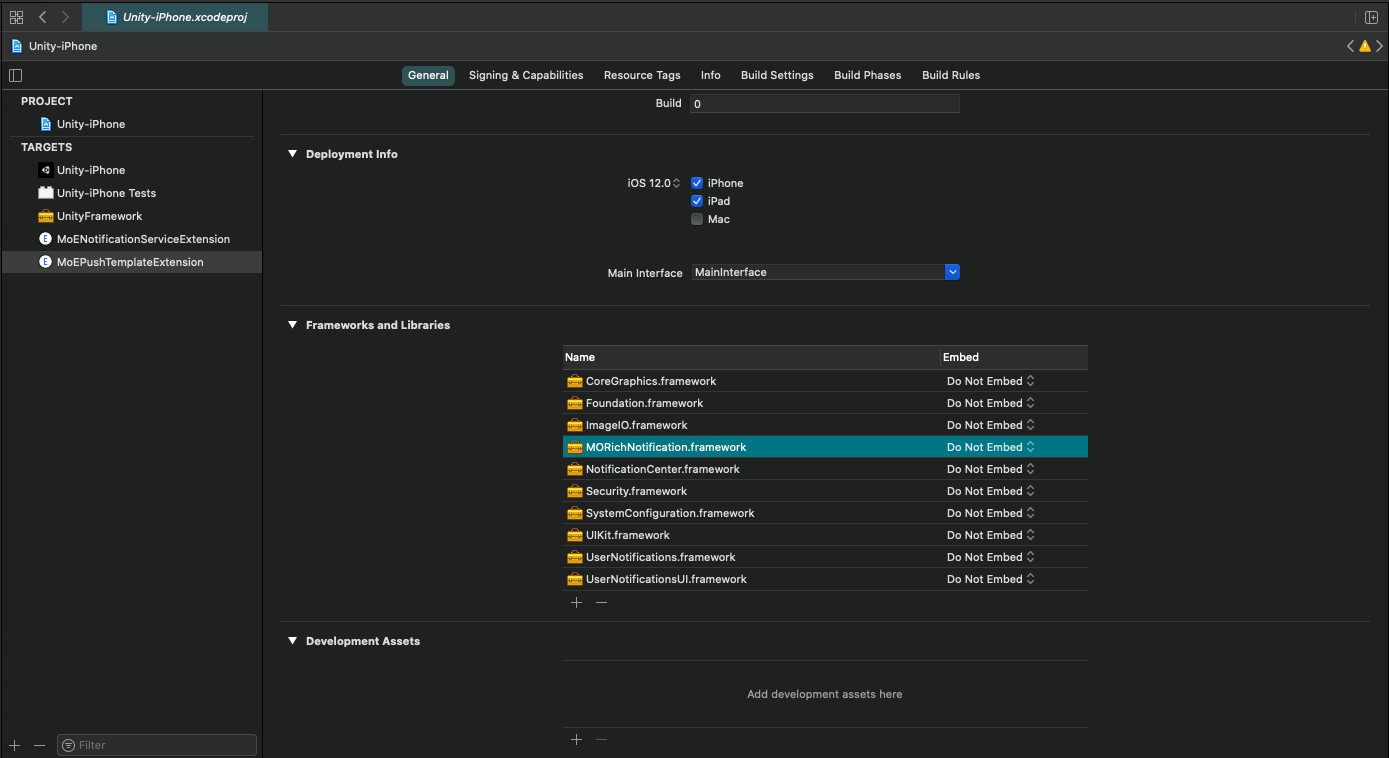Sort frameworks by Name column header
The height and width of the screenshot is (758, 1389).
tap(751, 357)
